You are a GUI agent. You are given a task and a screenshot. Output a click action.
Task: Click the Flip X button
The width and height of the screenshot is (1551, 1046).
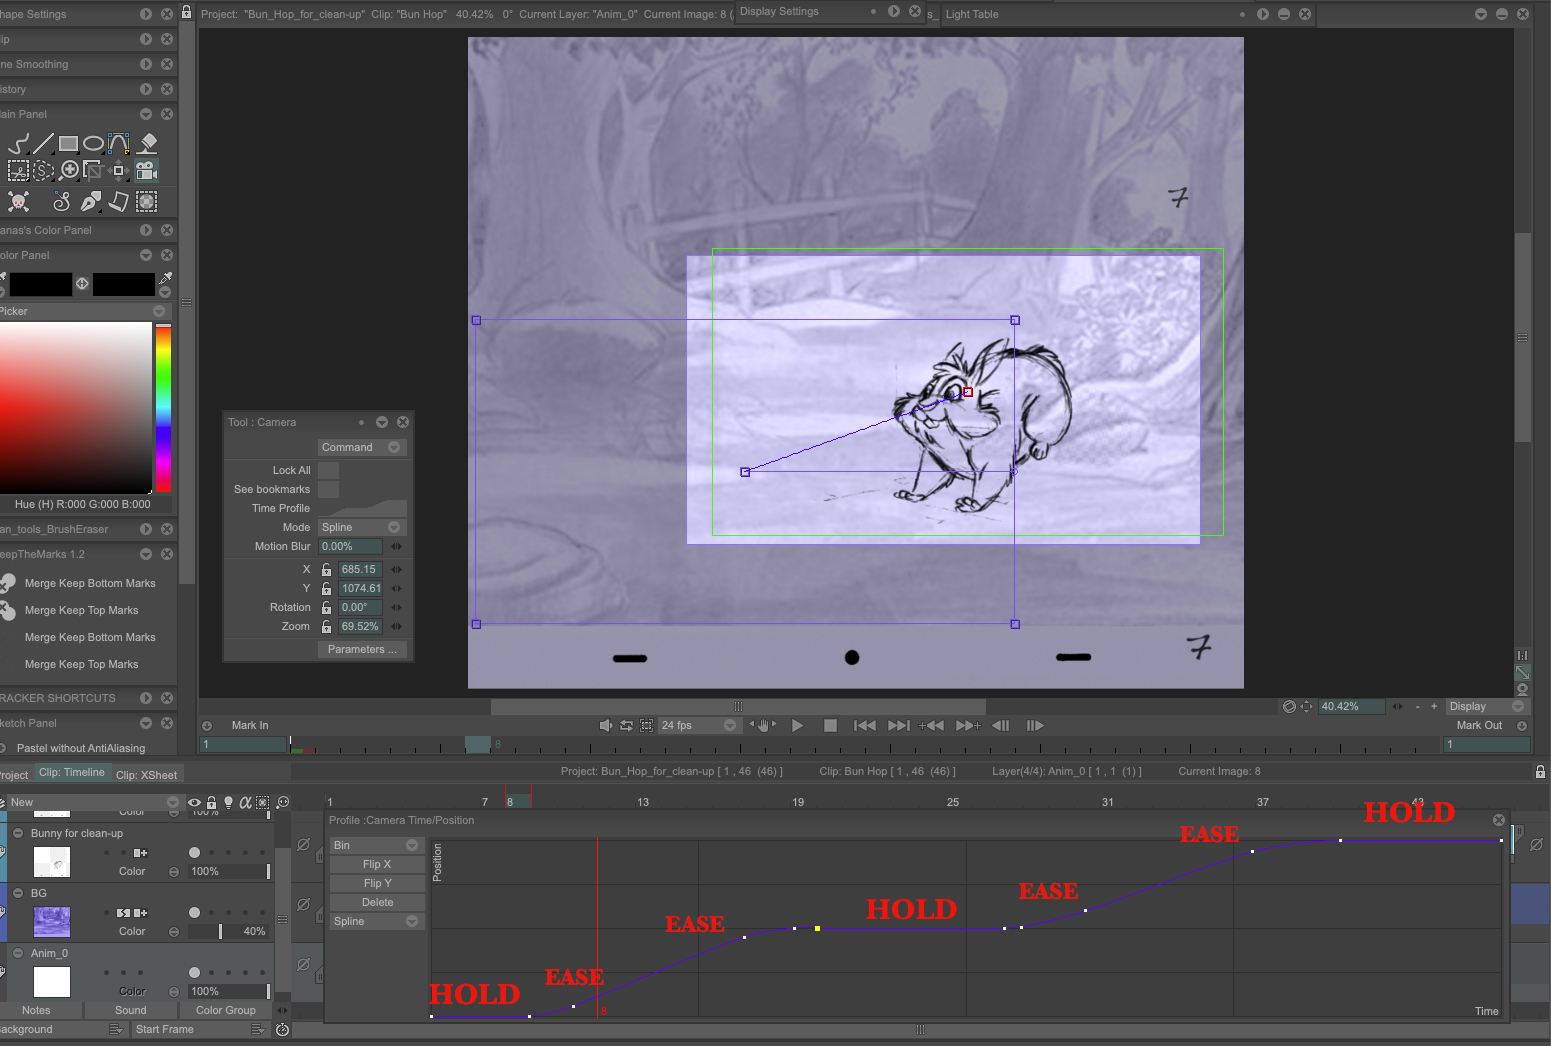tap(377, 864)
